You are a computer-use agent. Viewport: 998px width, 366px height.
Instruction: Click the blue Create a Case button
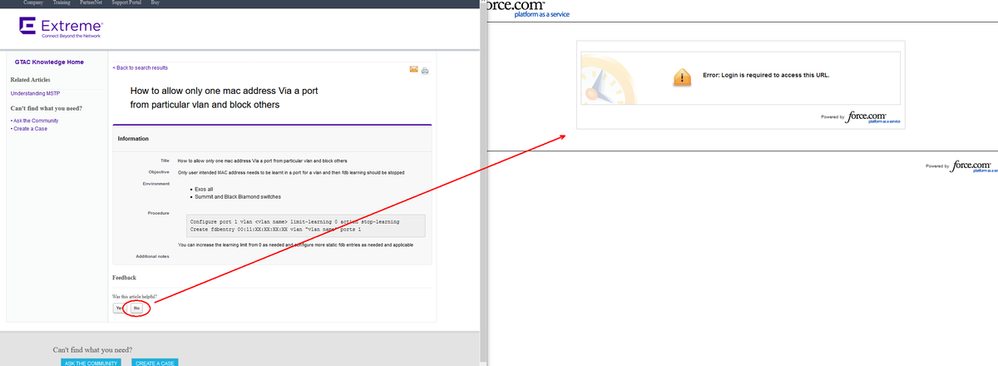coord(155,362)
